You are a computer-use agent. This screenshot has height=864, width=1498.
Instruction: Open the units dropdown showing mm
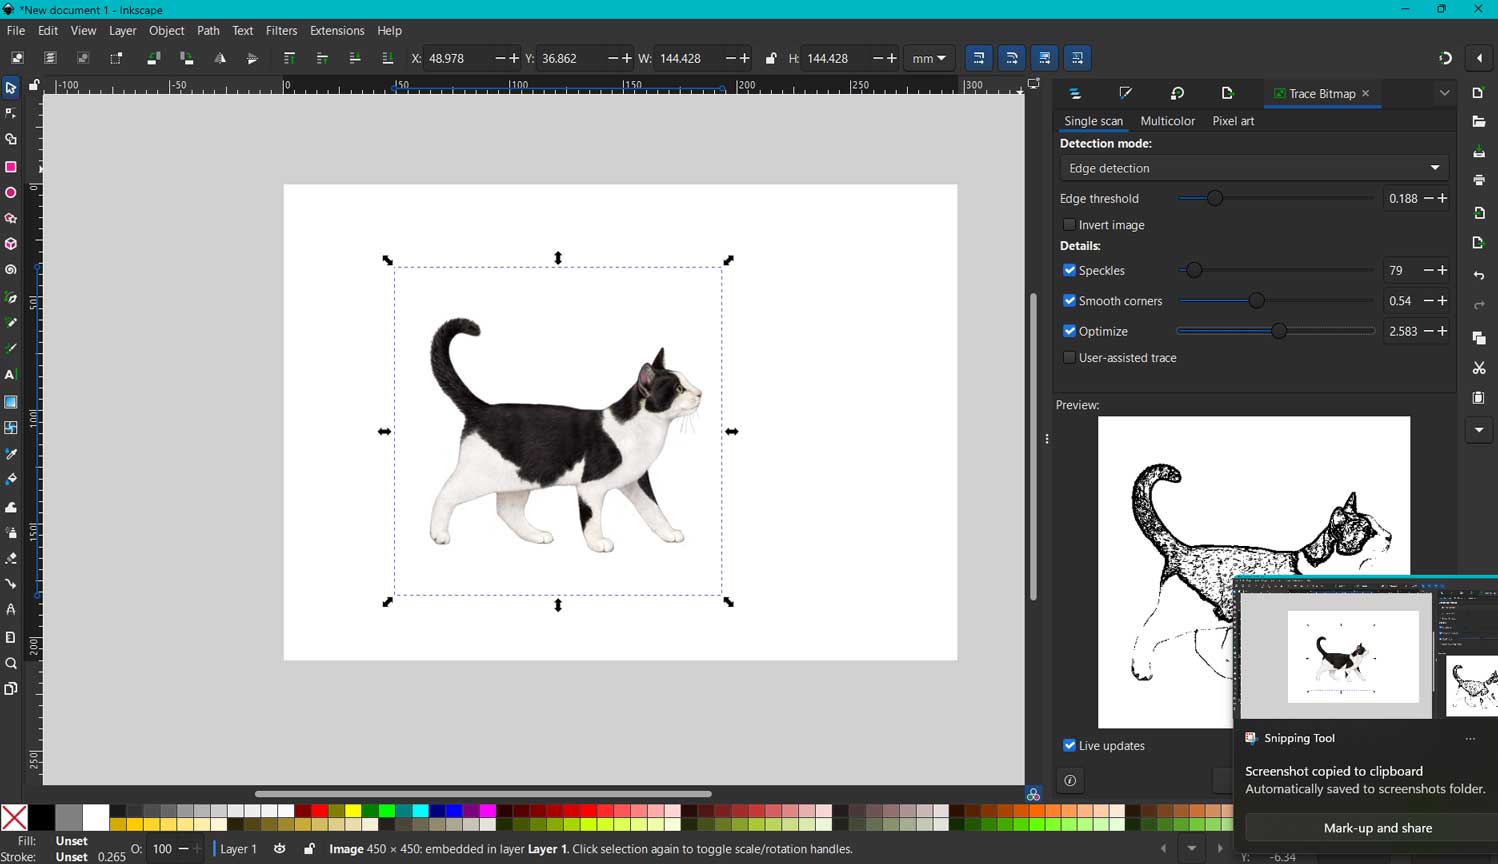[929, 58]
